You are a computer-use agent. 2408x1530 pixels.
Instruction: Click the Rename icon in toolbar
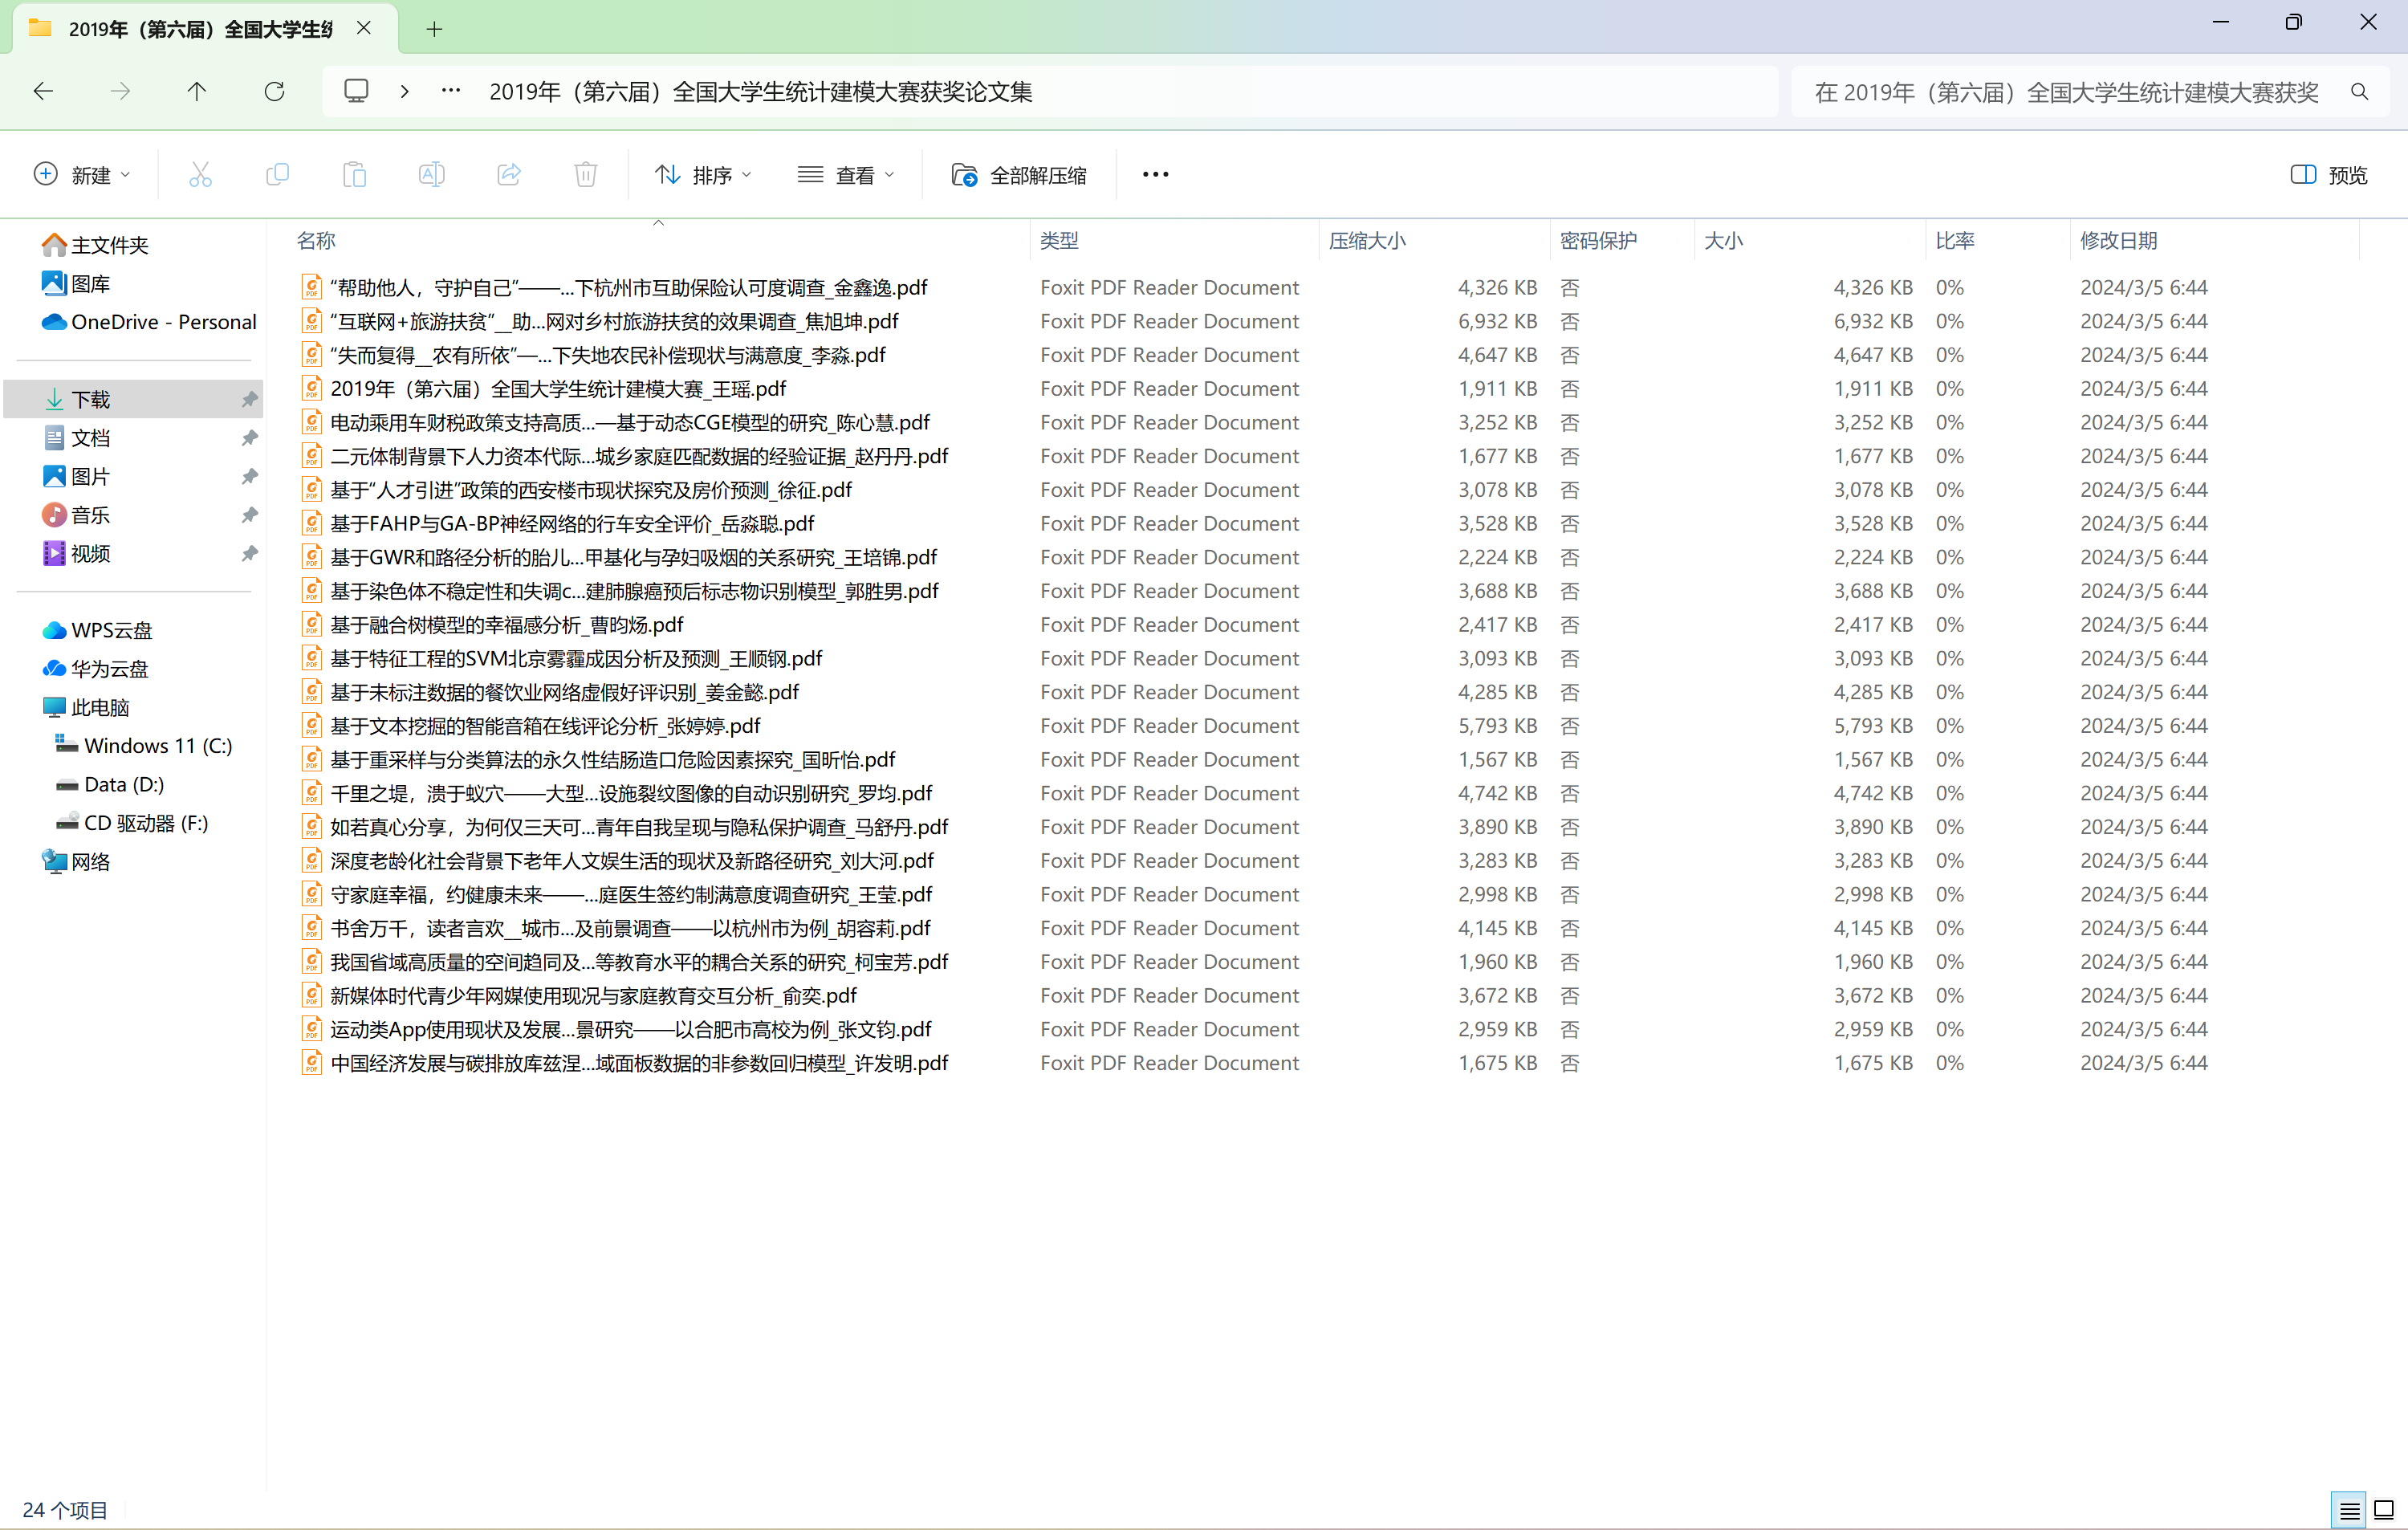[x=431, y=175]
